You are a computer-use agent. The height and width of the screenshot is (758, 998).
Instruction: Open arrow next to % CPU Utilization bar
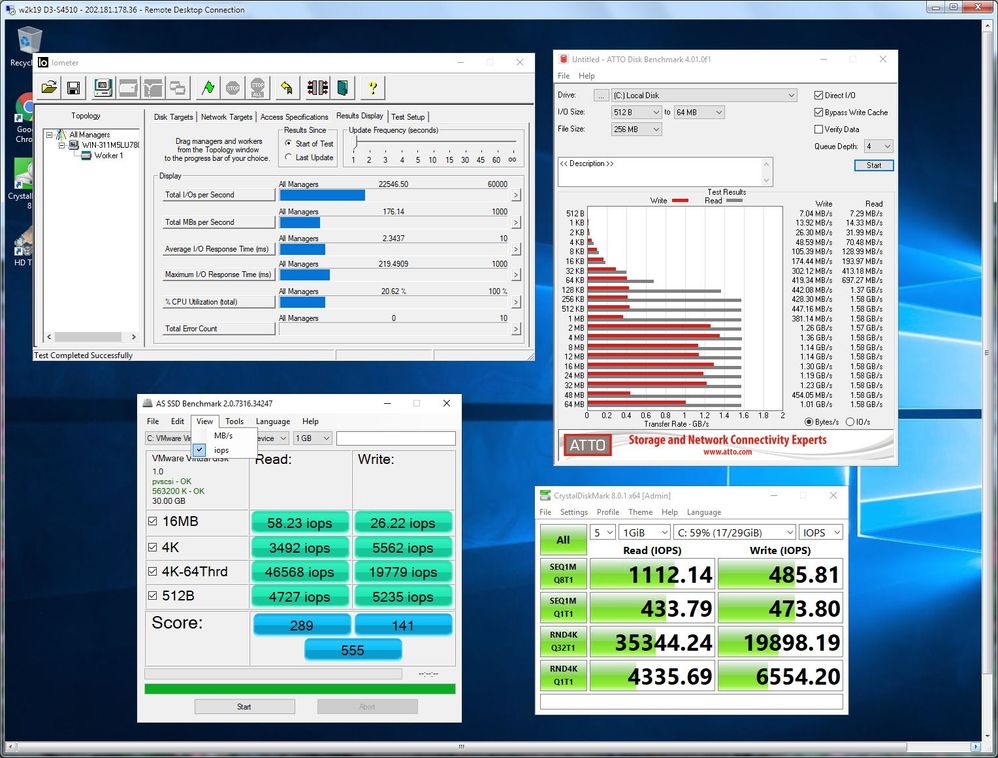[x=516, y=302]
